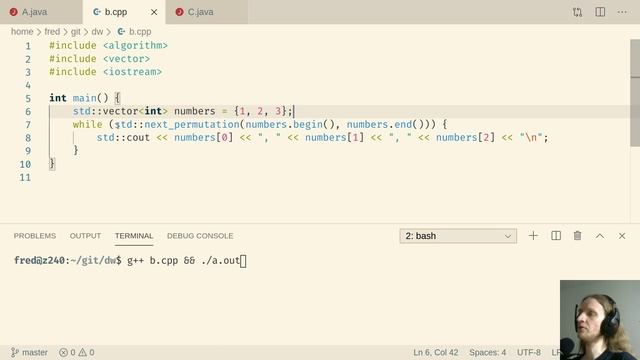Click the webcam overlay thumbnail
Screen dimensions: 640x360
point(600,320)
